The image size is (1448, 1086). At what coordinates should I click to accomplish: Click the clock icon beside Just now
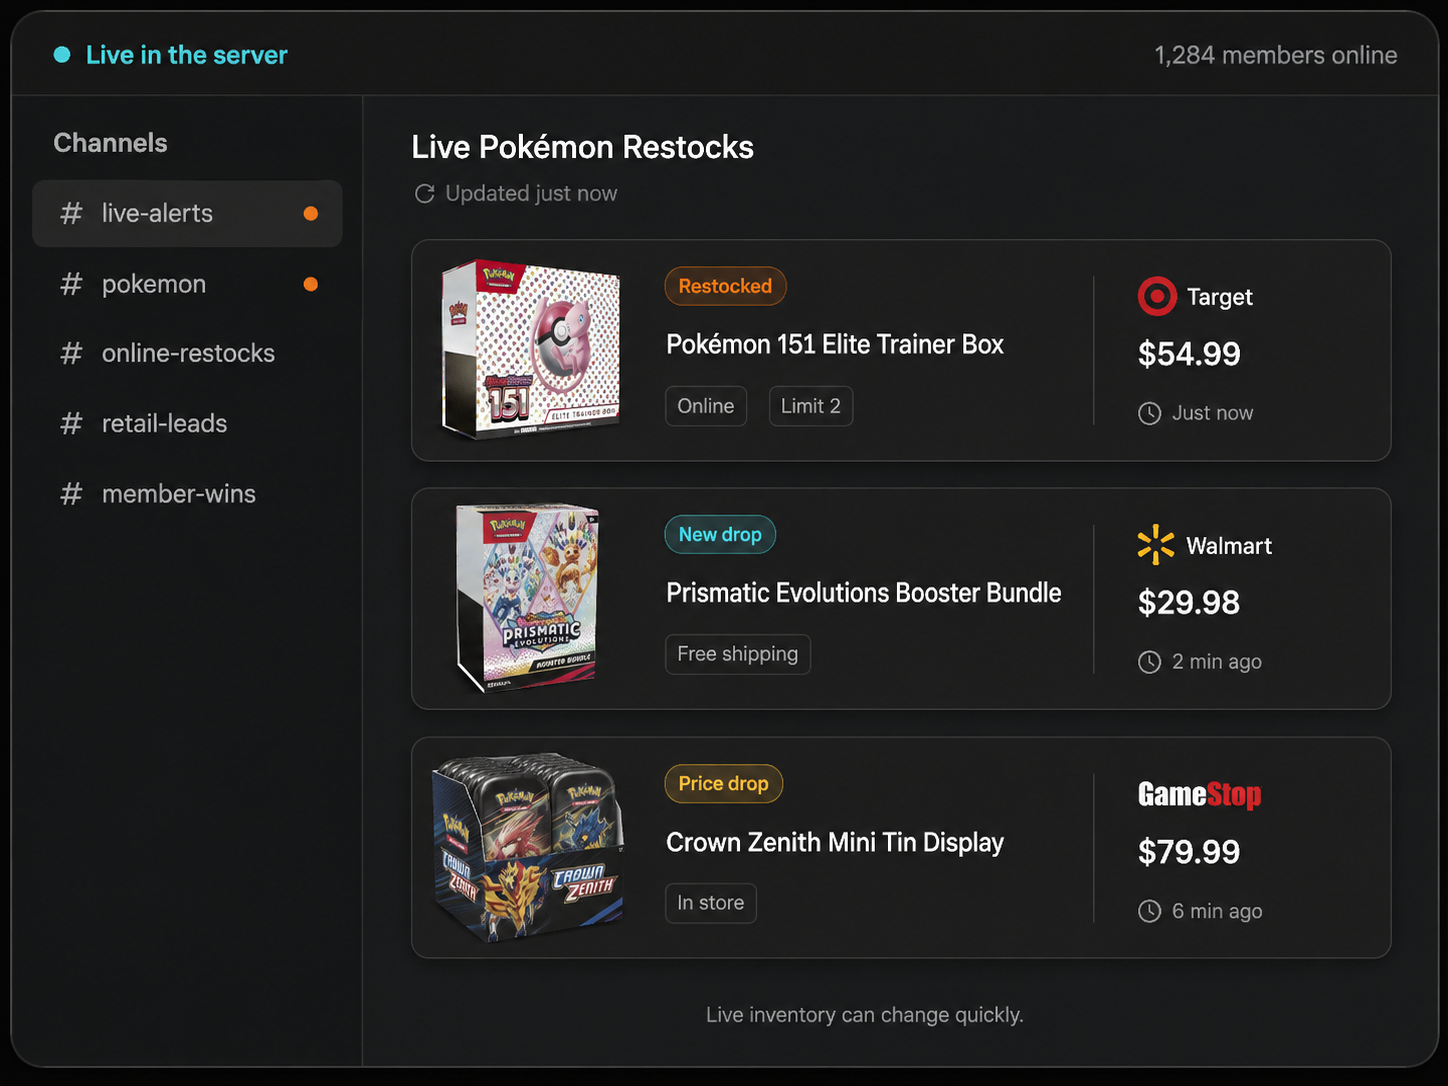(1150, 413)
